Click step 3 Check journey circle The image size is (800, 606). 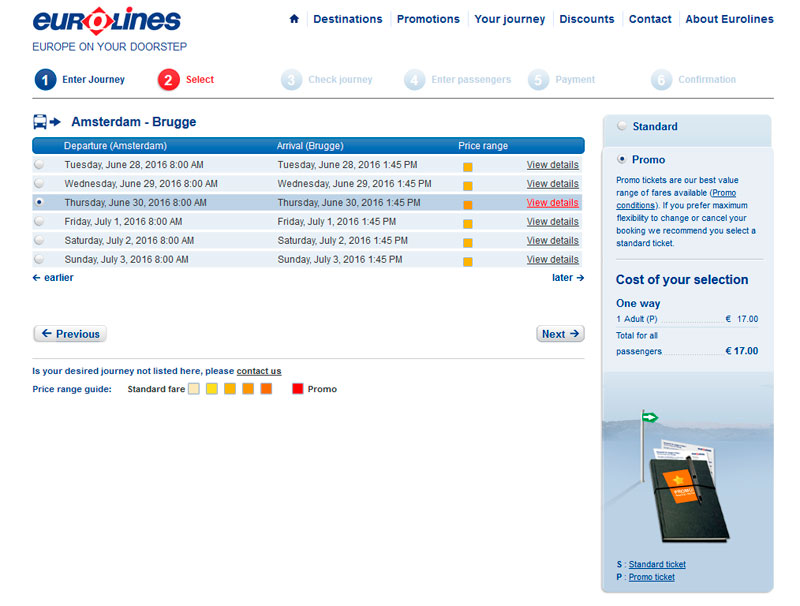pos(291,80)
